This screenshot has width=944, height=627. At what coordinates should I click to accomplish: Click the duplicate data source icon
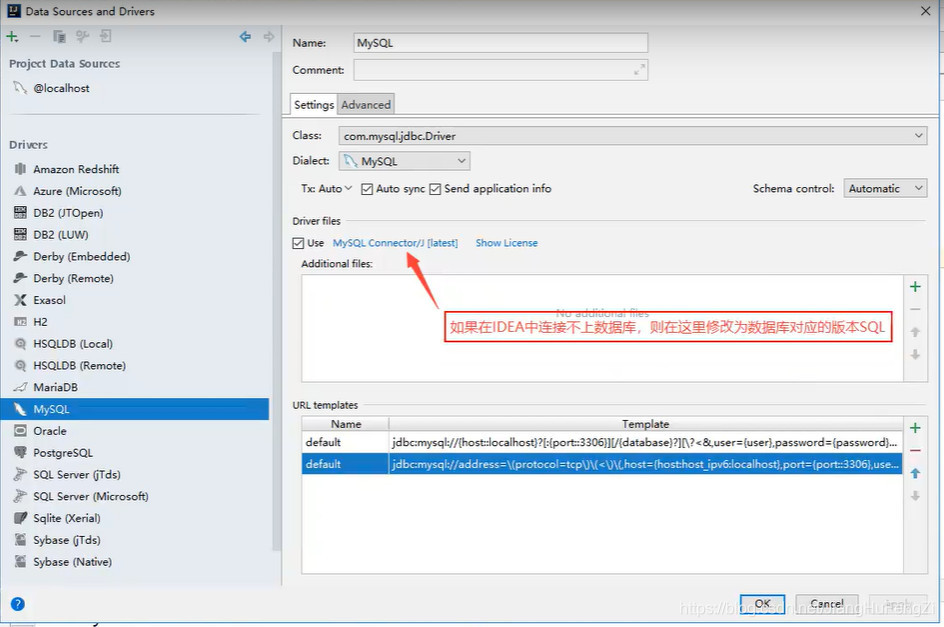(59, 37)
